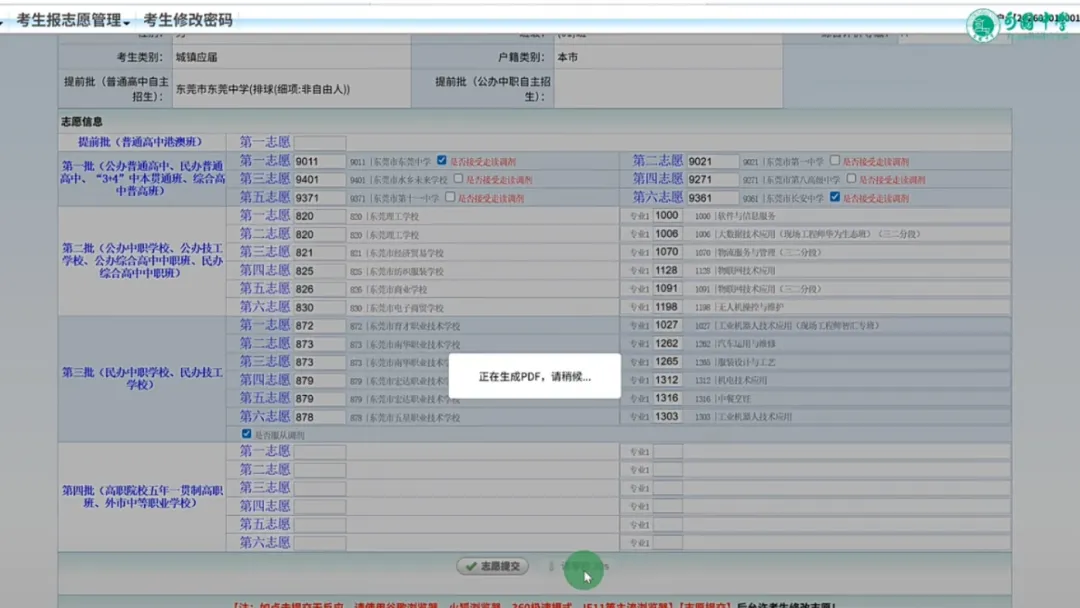Toggle adjustment checkbox for school 9371
The height and width of the screenshot is (608, 1080).
point(450,197)
